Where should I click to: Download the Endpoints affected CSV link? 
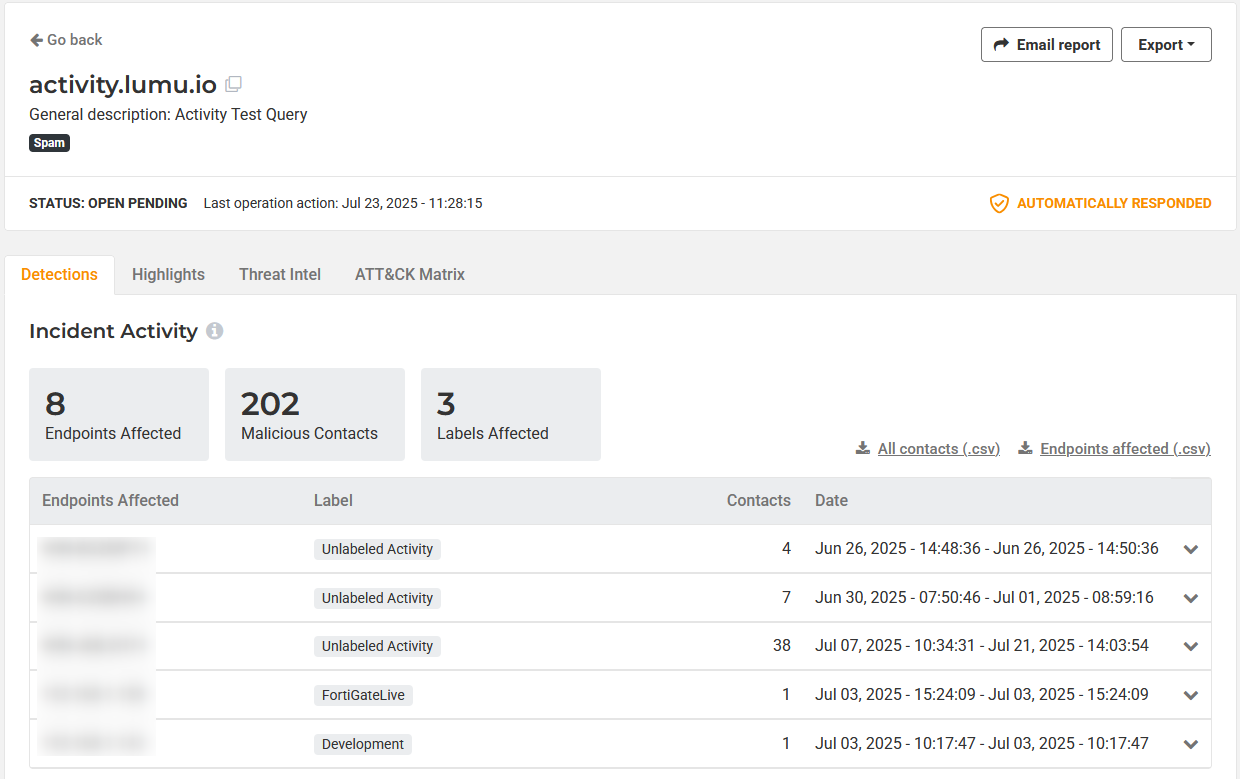click(x=1125, y=449)
